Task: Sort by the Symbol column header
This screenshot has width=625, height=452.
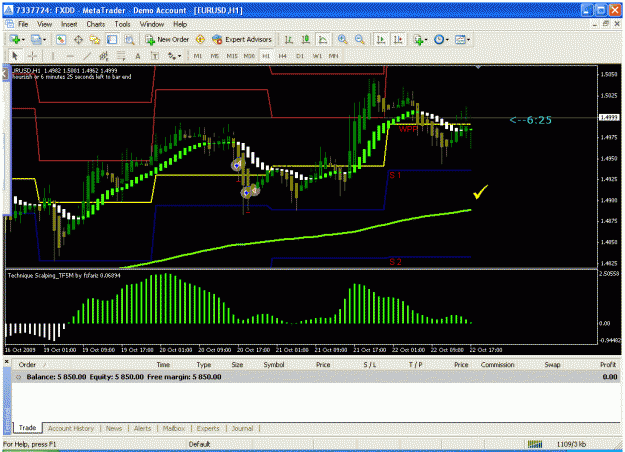Action: (x=274, y=364)
